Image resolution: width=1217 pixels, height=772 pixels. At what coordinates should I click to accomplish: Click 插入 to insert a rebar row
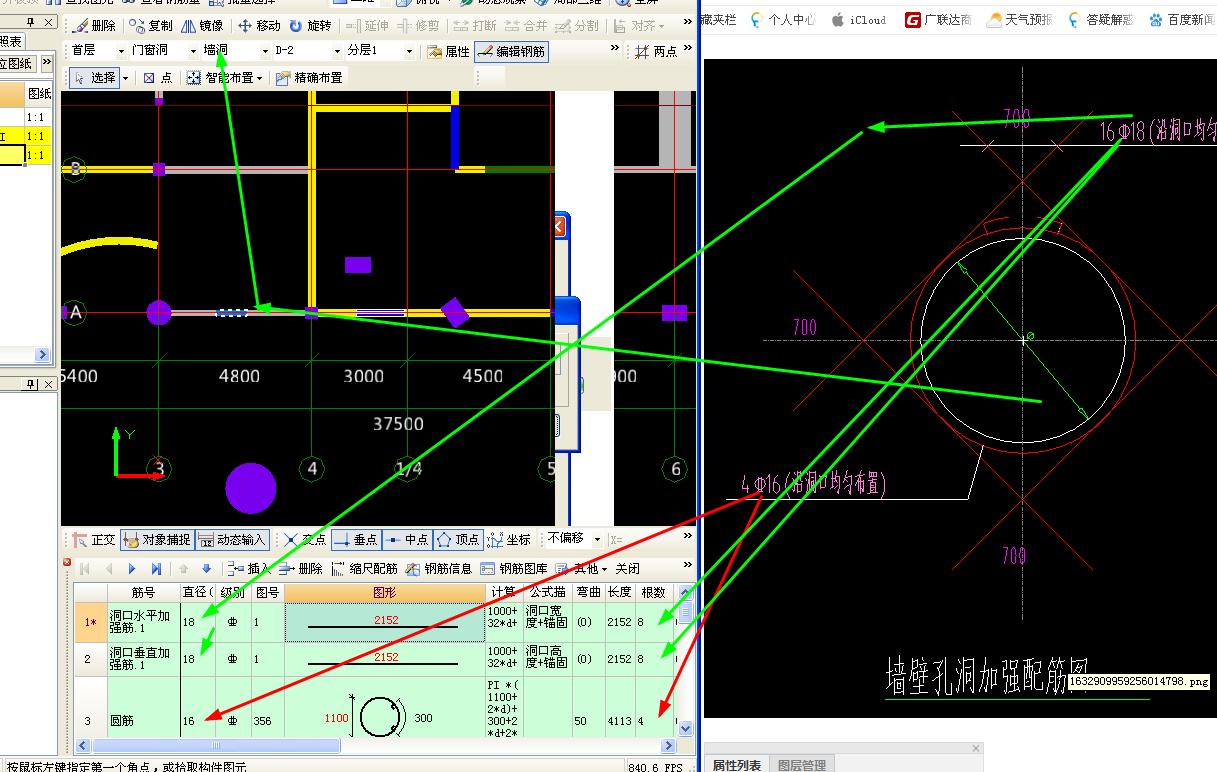[249, 568]
